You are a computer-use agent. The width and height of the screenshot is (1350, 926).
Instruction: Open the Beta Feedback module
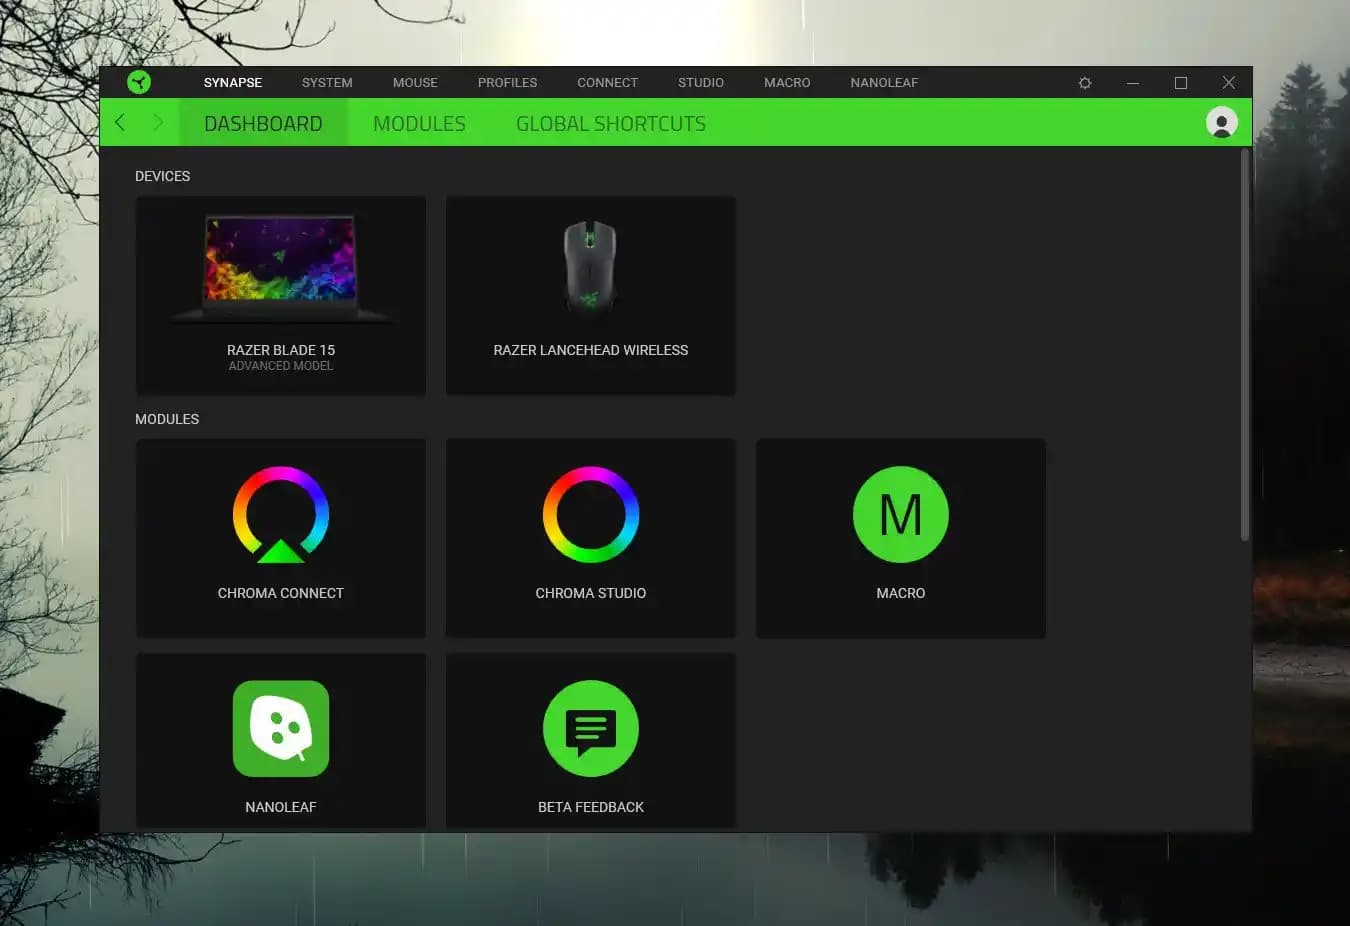click(x=590, y=740)
